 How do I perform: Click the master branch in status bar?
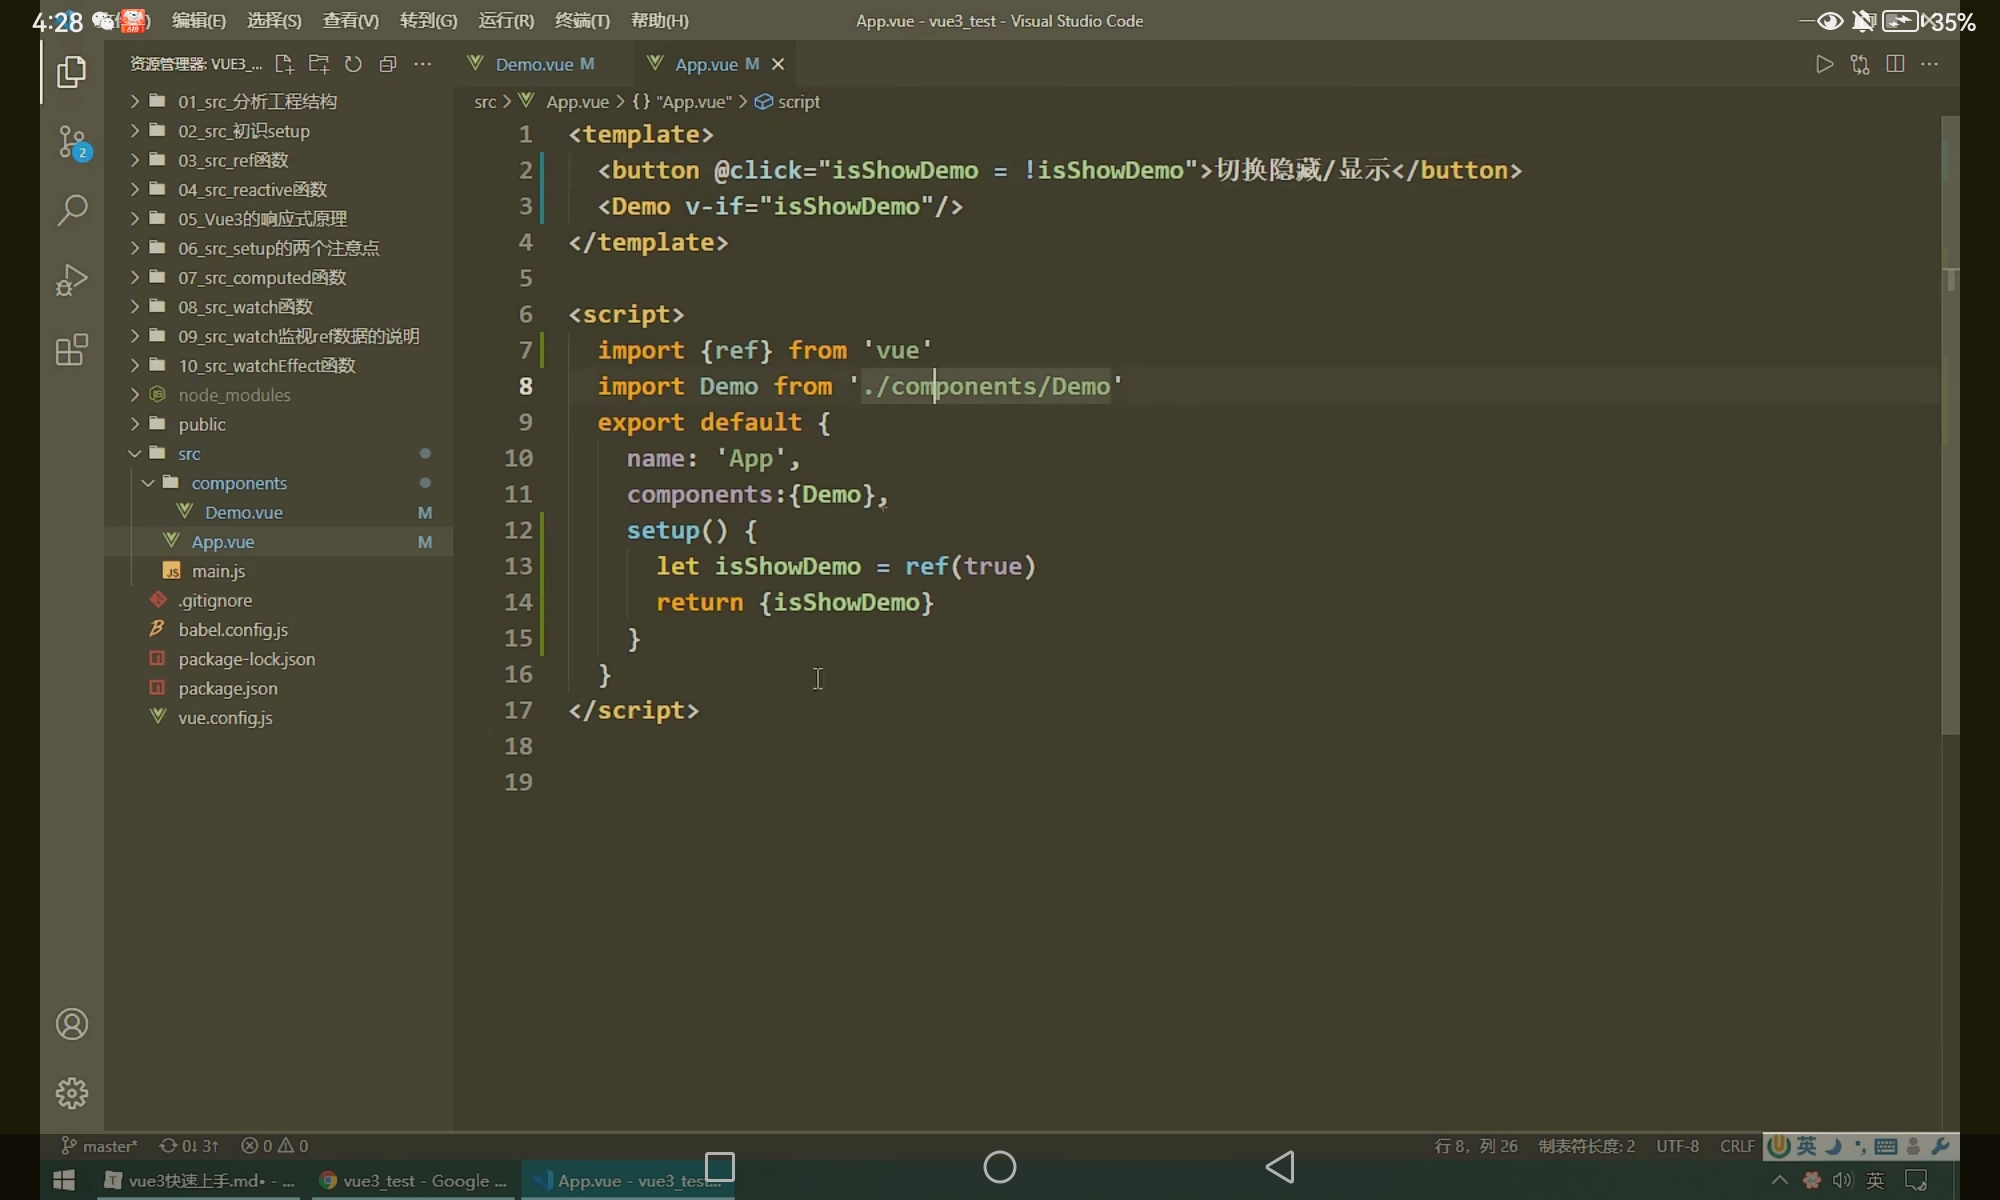[x=100, y=1146]
